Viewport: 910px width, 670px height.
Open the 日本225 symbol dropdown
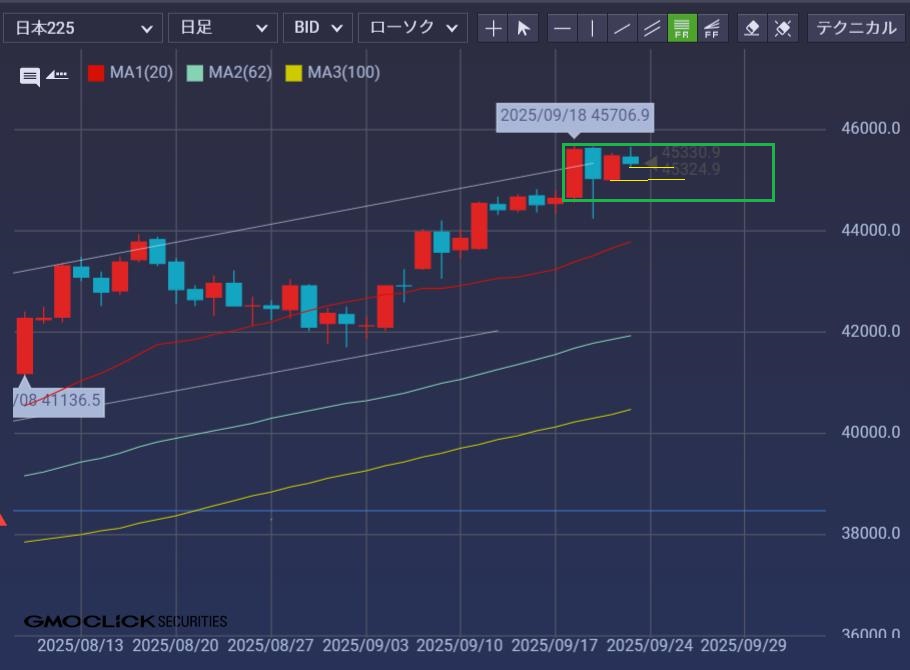(82, 28)
